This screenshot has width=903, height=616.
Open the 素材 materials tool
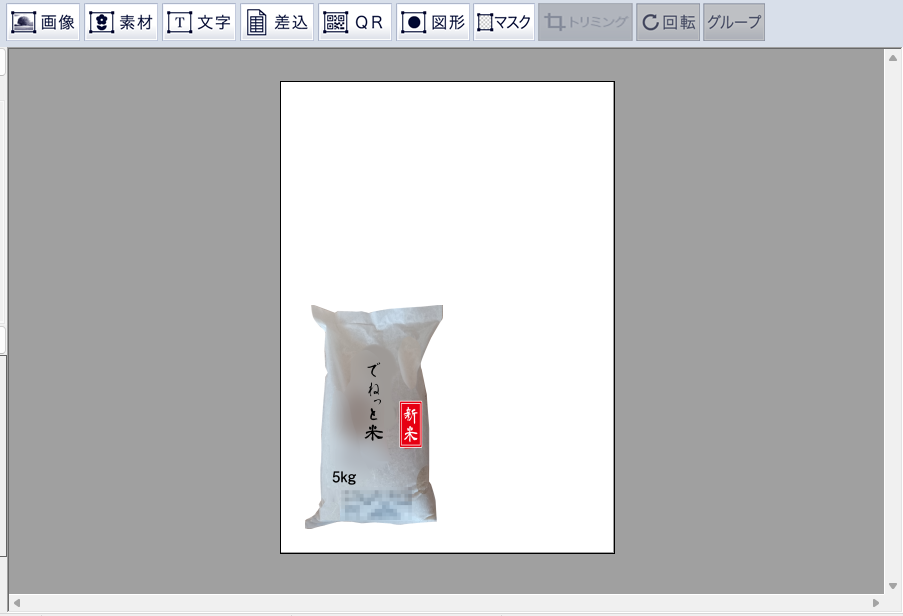point(121,22)
